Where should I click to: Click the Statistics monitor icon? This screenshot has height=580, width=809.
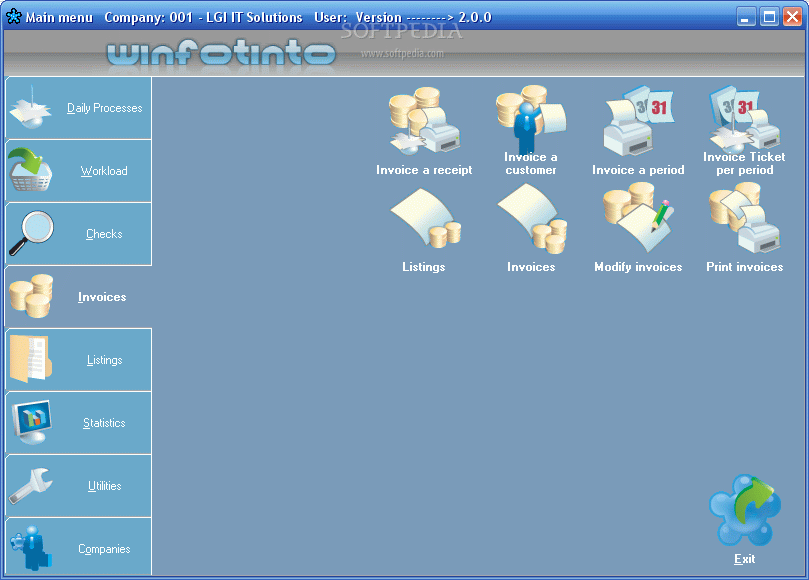tap(32, 422)
